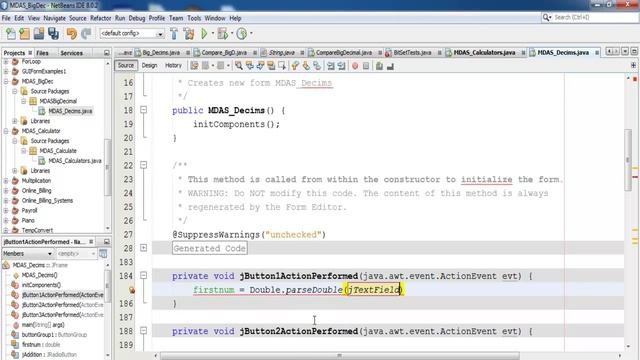640x360 pixels.
Task: Expand the Payroll project node
Action: tap(6, 210)
